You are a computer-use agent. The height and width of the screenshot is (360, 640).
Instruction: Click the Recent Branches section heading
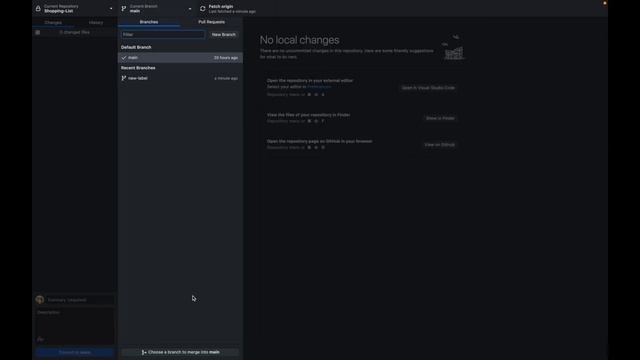point(138,68)
